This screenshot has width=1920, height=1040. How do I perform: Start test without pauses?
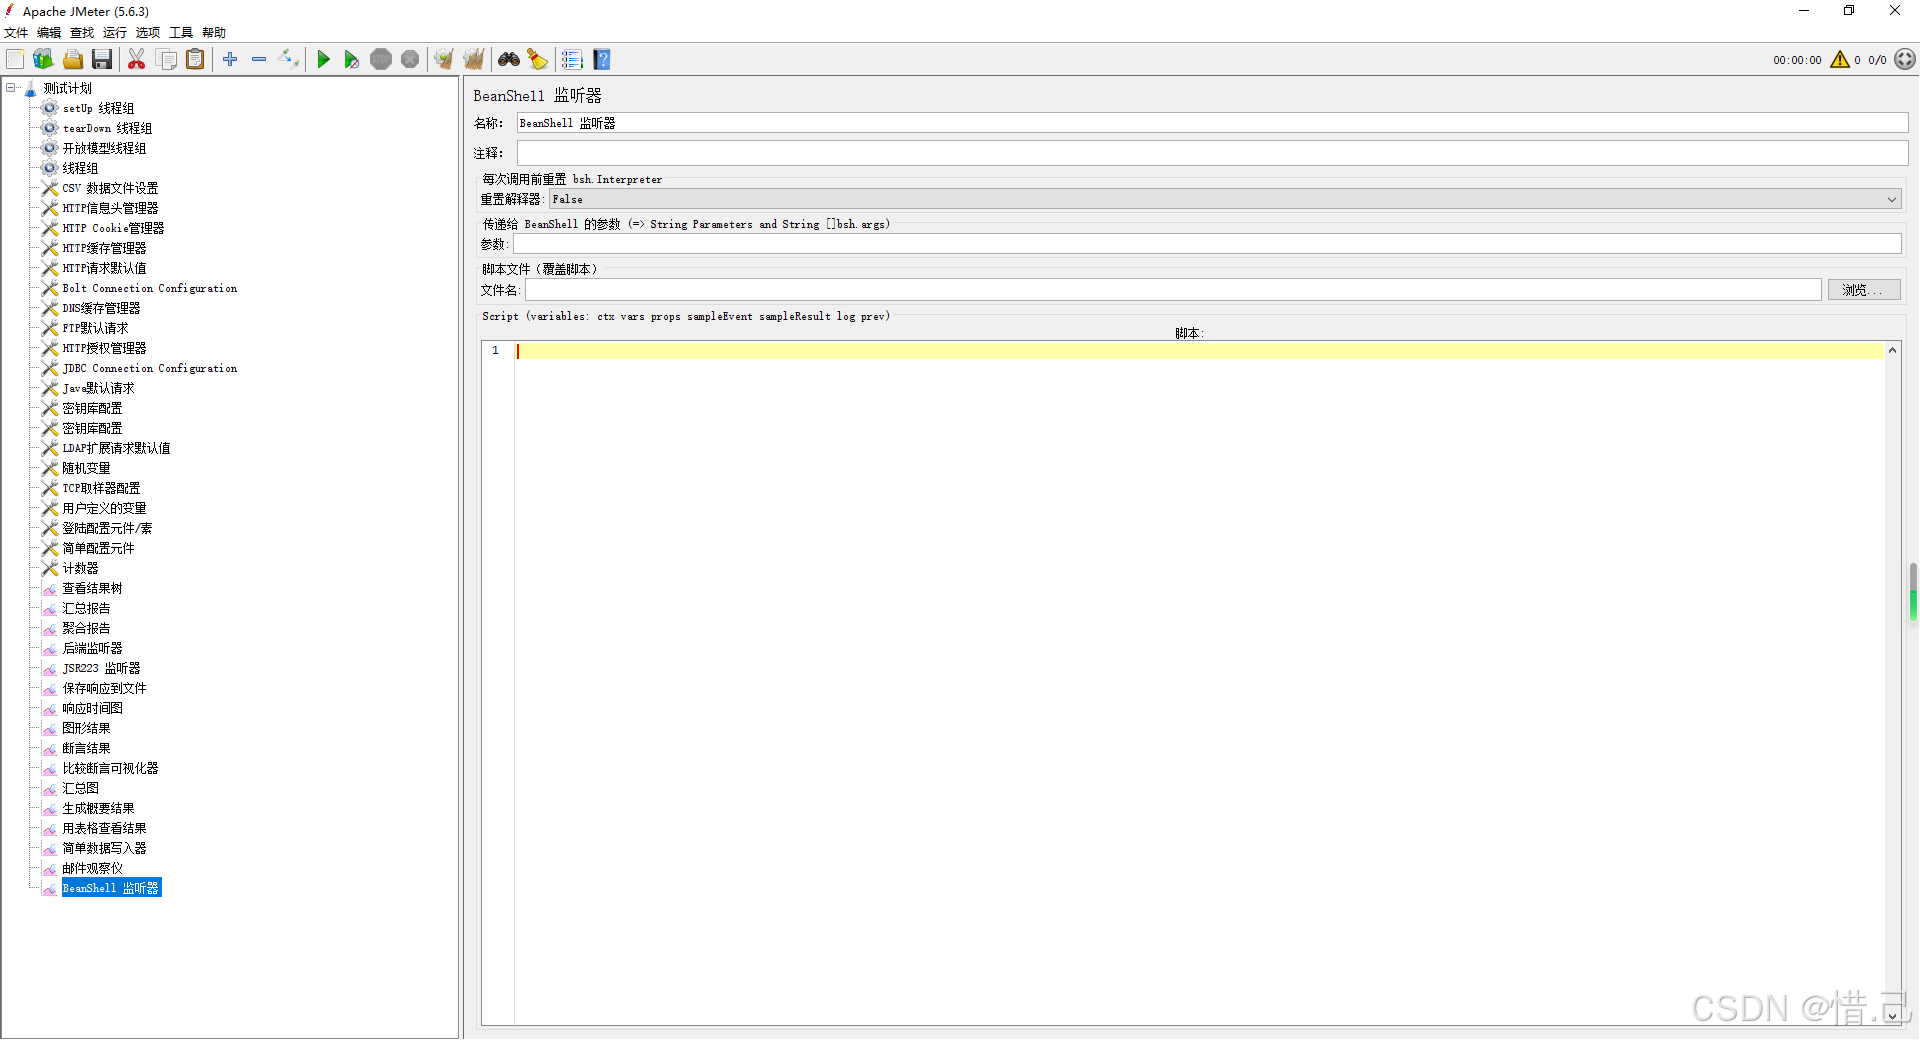pyautogui.click(x=352, y=60)
